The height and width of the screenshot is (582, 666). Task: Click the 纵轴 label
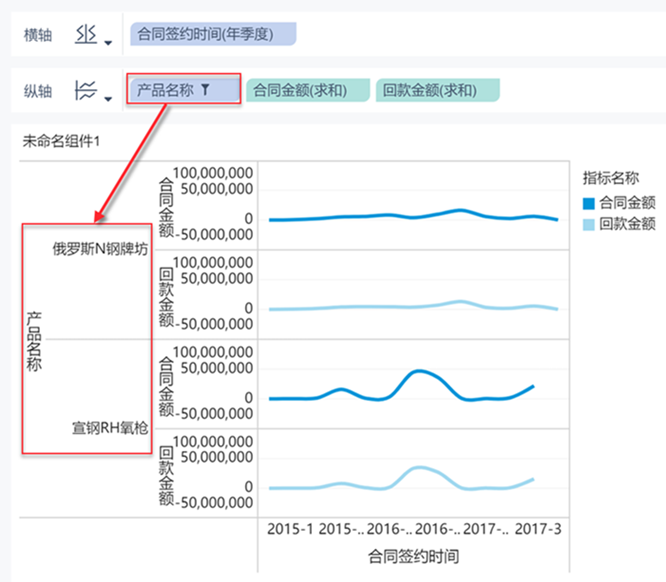(38, 91)
